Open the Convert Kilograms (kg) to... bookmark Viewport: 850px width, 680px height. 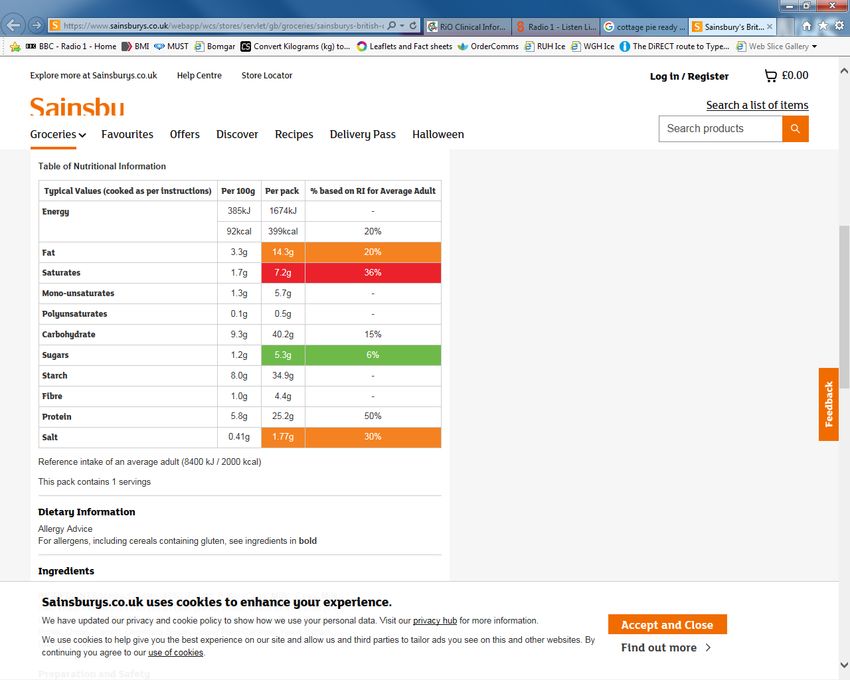295,47
